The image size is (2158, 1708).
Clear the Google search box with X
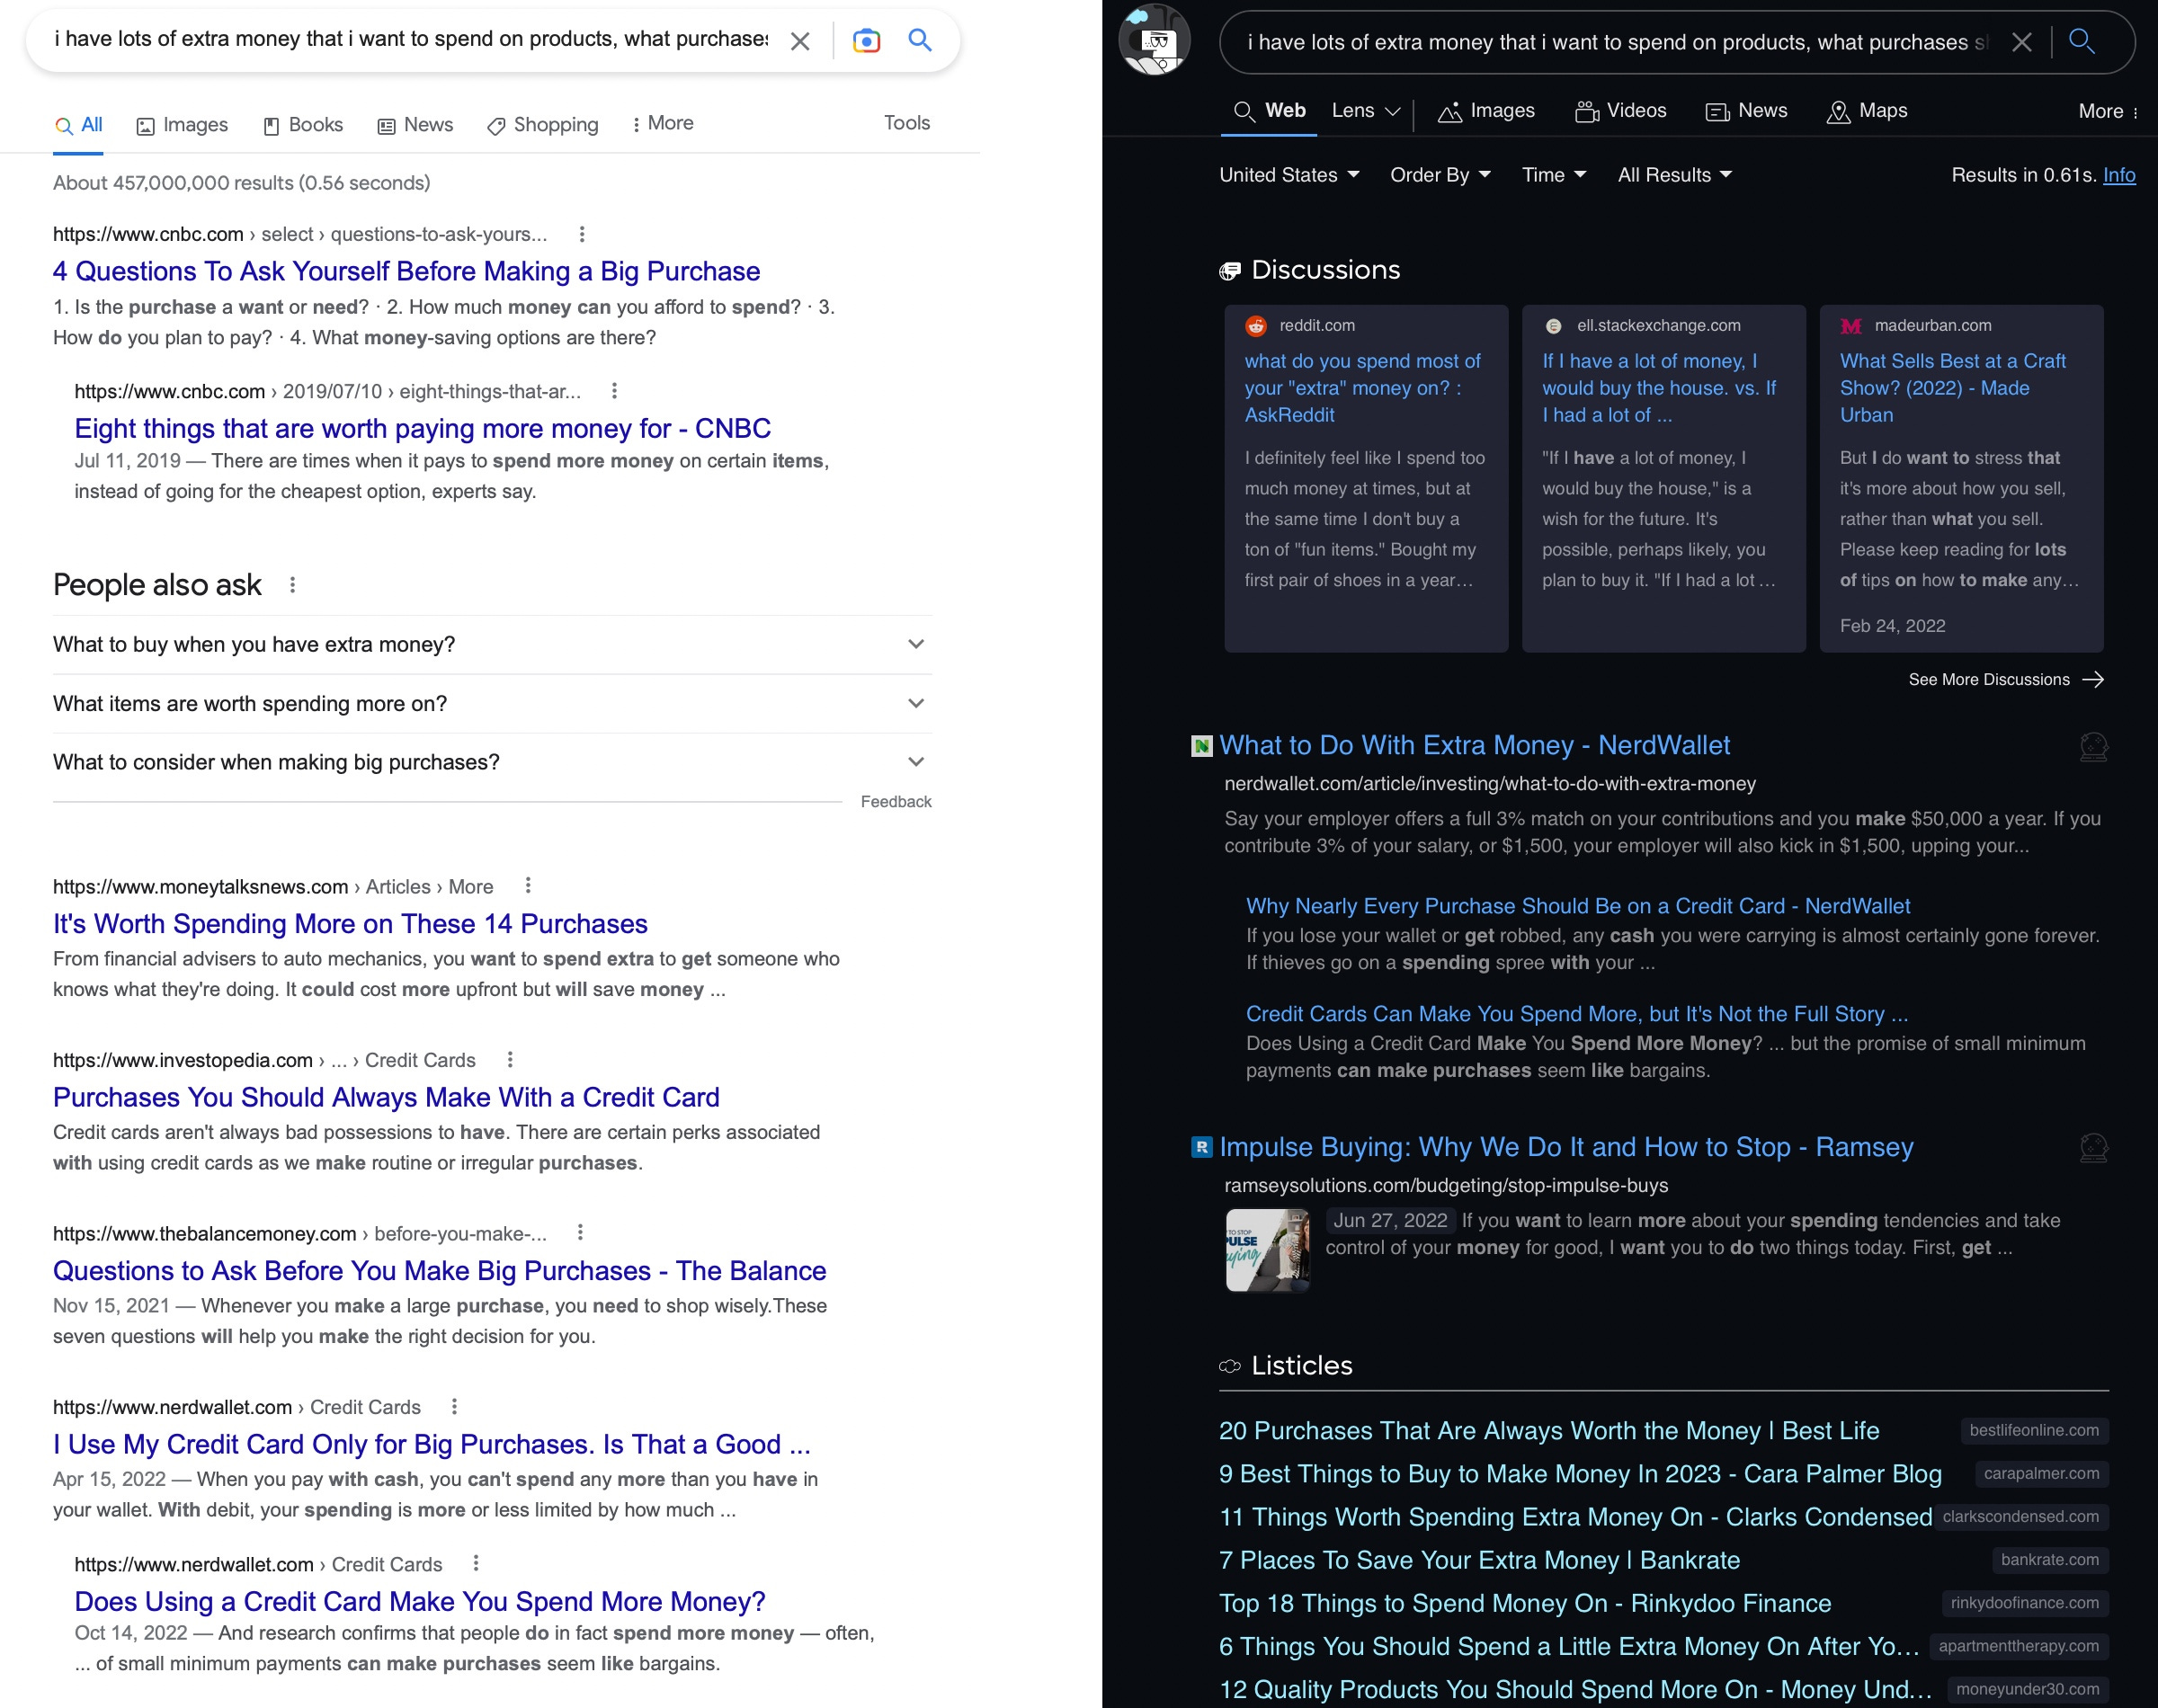tap(800, 41)
